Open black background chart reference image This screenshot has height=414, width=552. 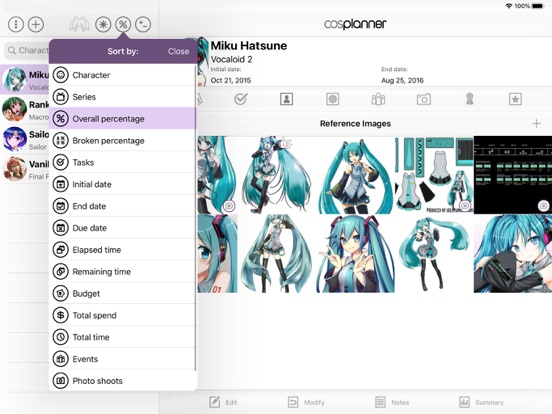513,175
